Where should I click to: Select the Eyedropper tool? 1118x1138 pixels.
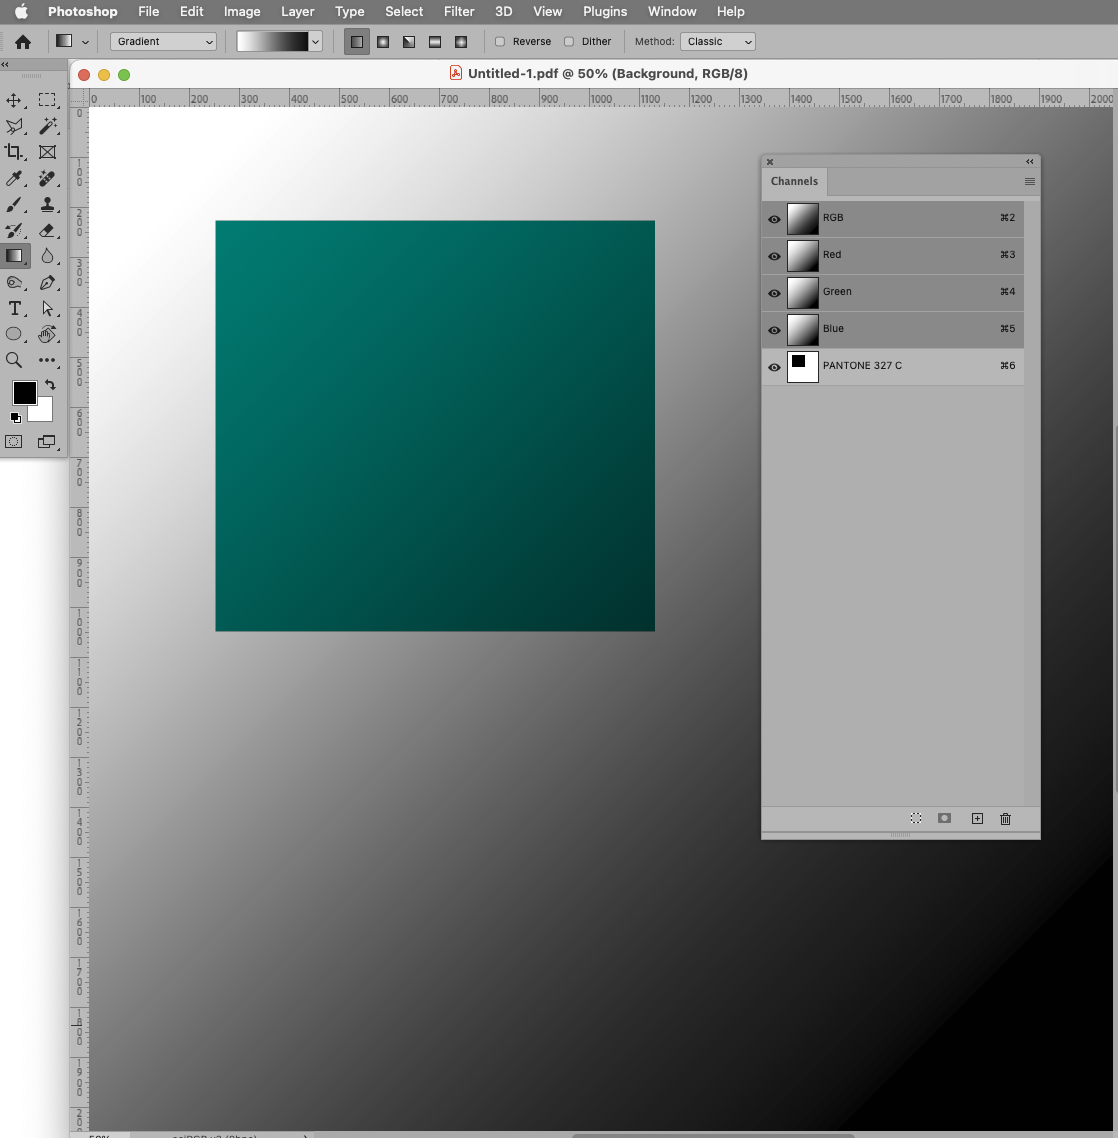(x=13, y=178)
